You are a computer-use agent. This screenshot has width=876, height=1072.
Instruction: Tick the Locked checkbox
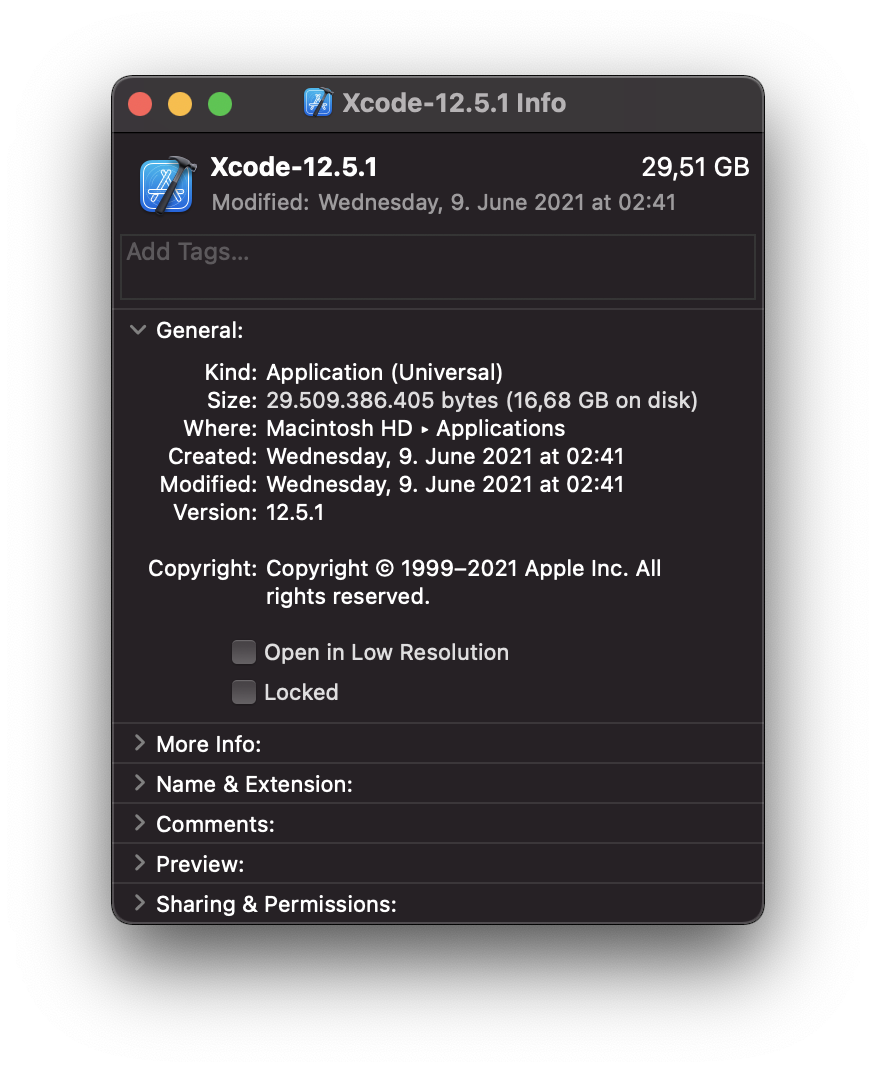244,692
